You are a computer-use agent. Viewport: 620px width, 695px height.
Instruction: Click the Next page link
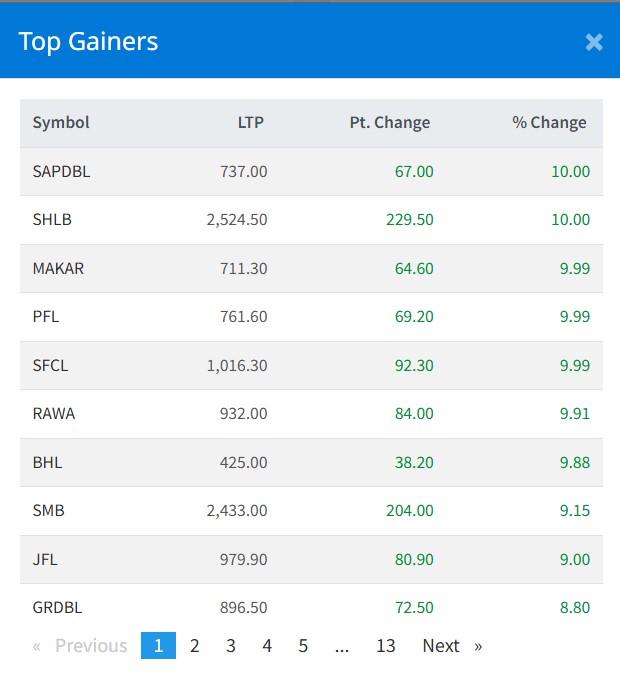[451, 646]
